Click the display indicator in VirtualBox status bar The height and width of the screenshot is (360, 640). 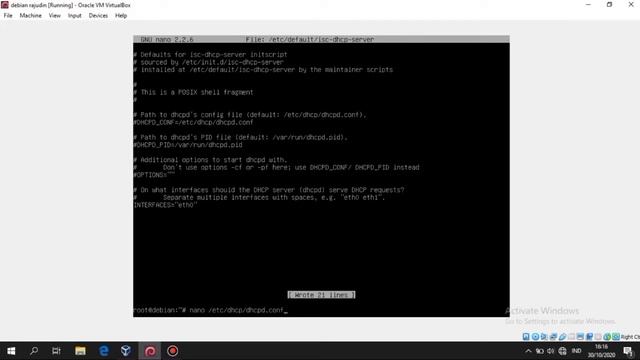click(580, 336)
